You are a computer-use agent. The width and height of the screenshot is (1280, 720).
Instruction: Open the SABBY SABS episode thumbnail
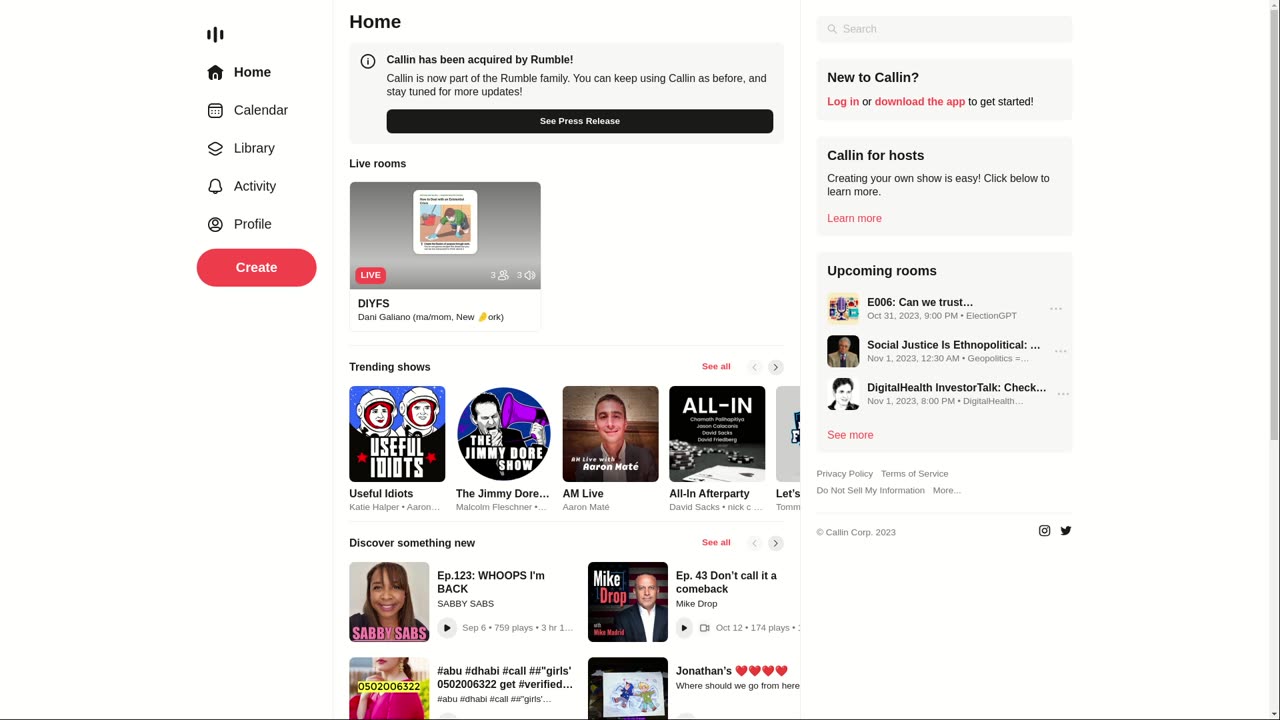389,602
